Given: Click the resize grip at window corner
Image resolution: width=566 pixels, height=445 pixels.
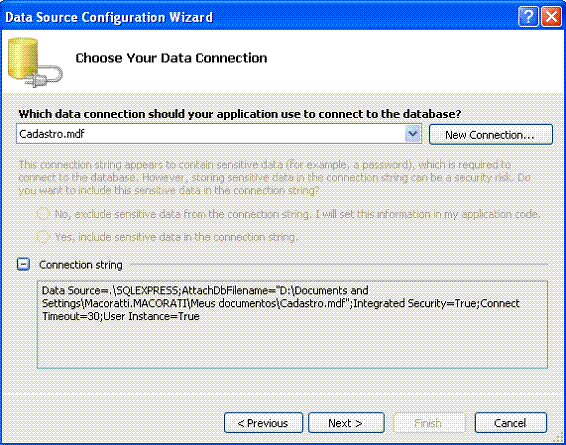Looking at the screenshot, I should click(x=560, y=439).
